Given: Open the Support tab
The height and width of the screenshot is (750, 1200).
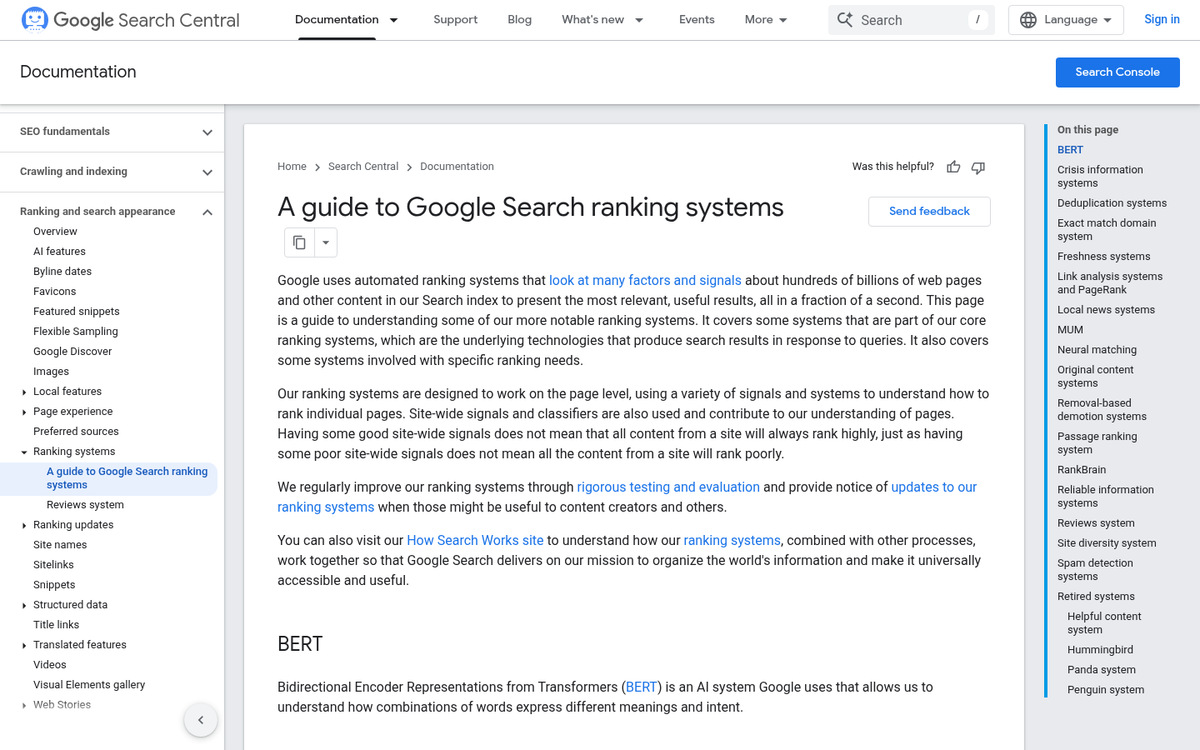Looking at the screenshot, I should click(x=455, y=20).
